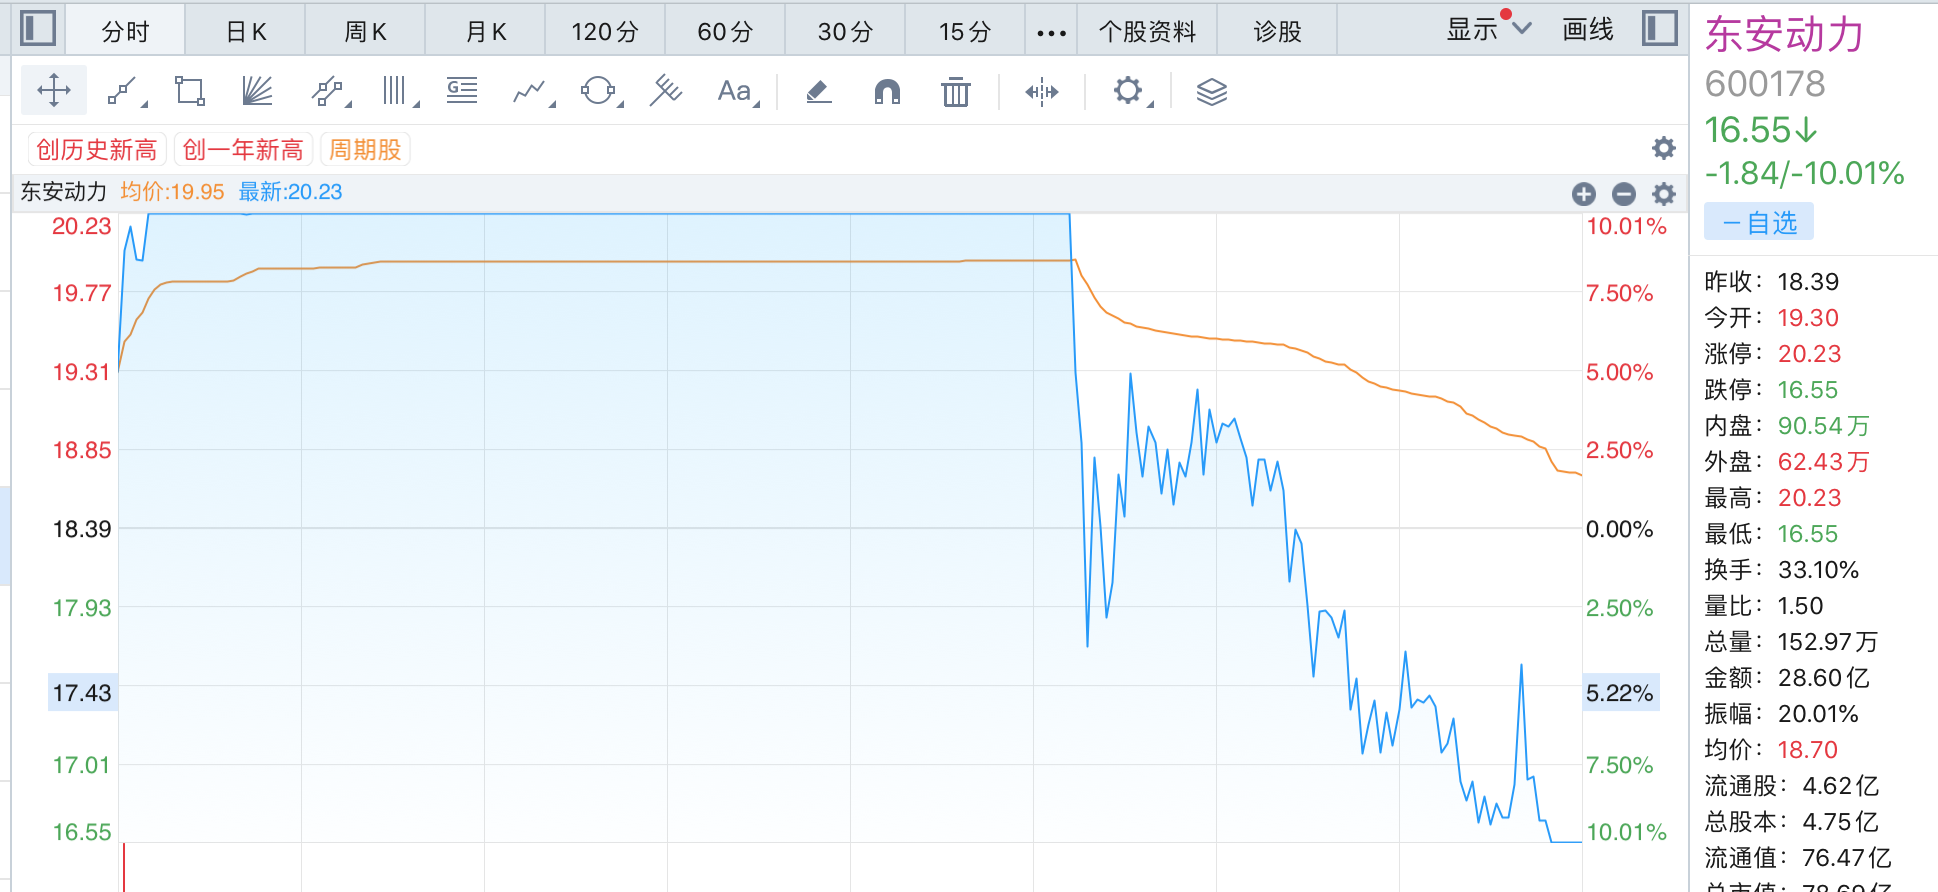Viewport: 1938px width, 892px height.
Task: Click the trash icon to delete drawings
Action: pos(955,92)
